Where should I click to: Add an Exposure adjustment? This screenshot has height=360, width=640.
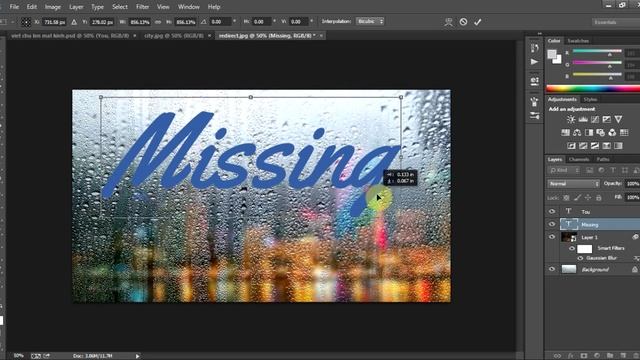pyautogui.click(x=607, y=119)
